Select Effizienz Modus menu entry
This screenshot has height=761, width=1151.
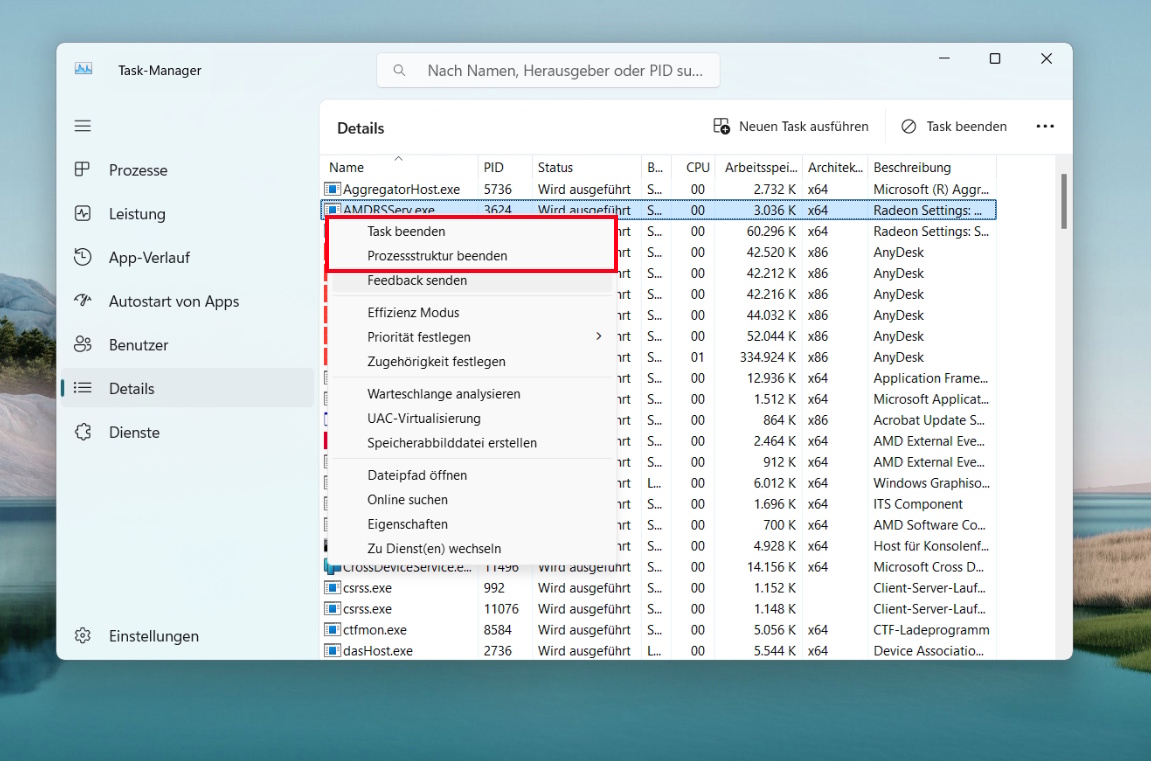[471, 312]
